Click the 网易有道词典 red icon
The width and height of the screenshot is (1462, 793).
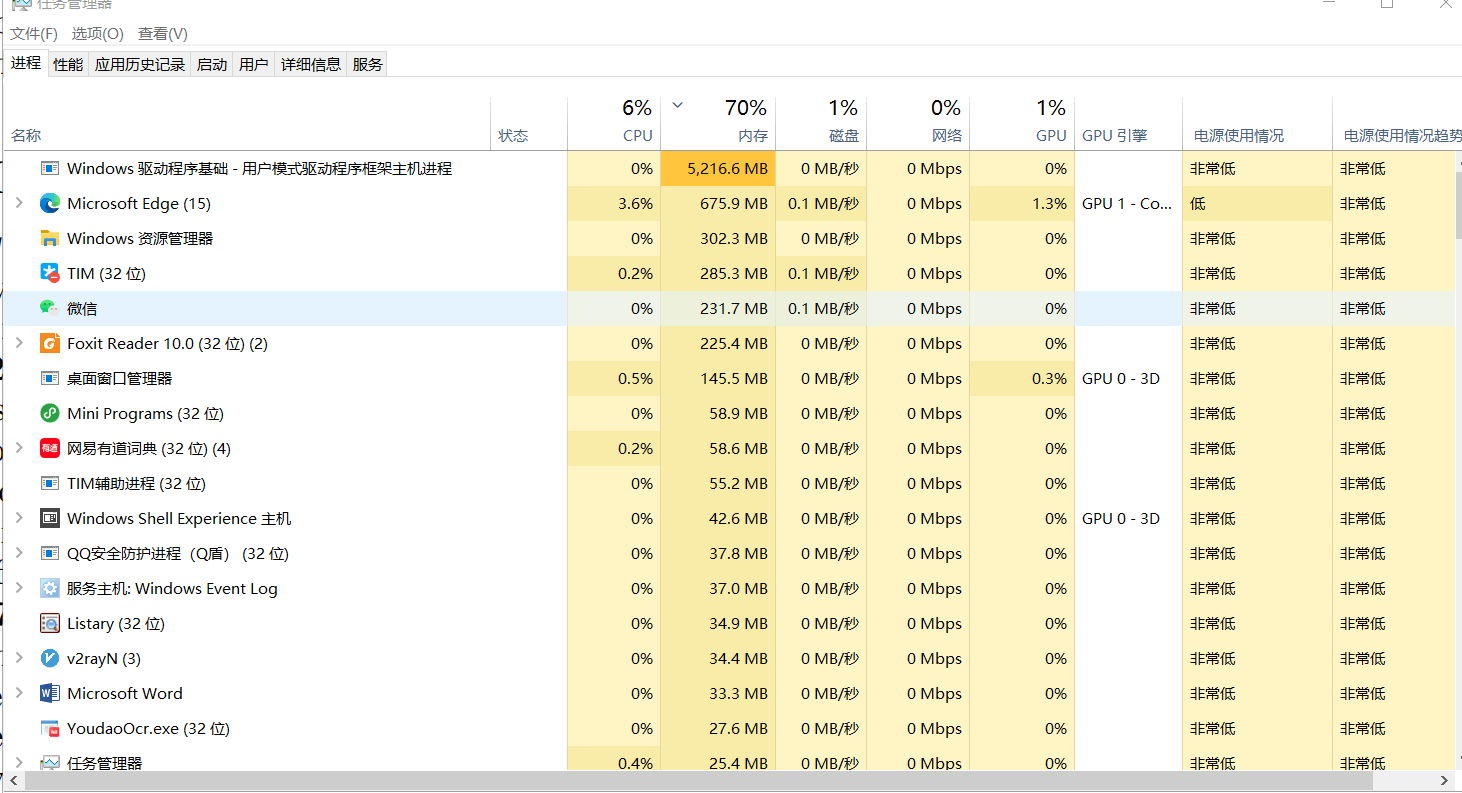pyautogui.click(x=50, y=448)
